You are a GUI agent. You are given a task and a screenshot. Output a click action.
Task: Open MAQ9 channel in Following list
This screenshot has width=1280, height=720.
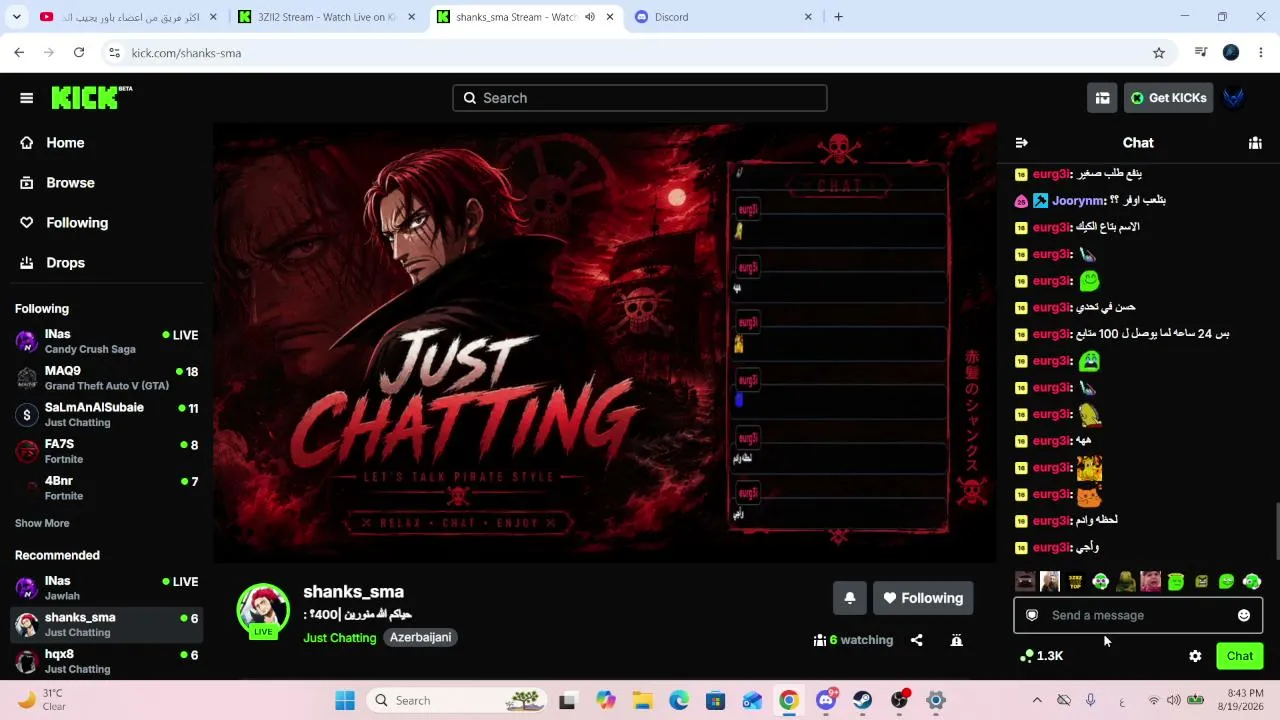point(107,378)
